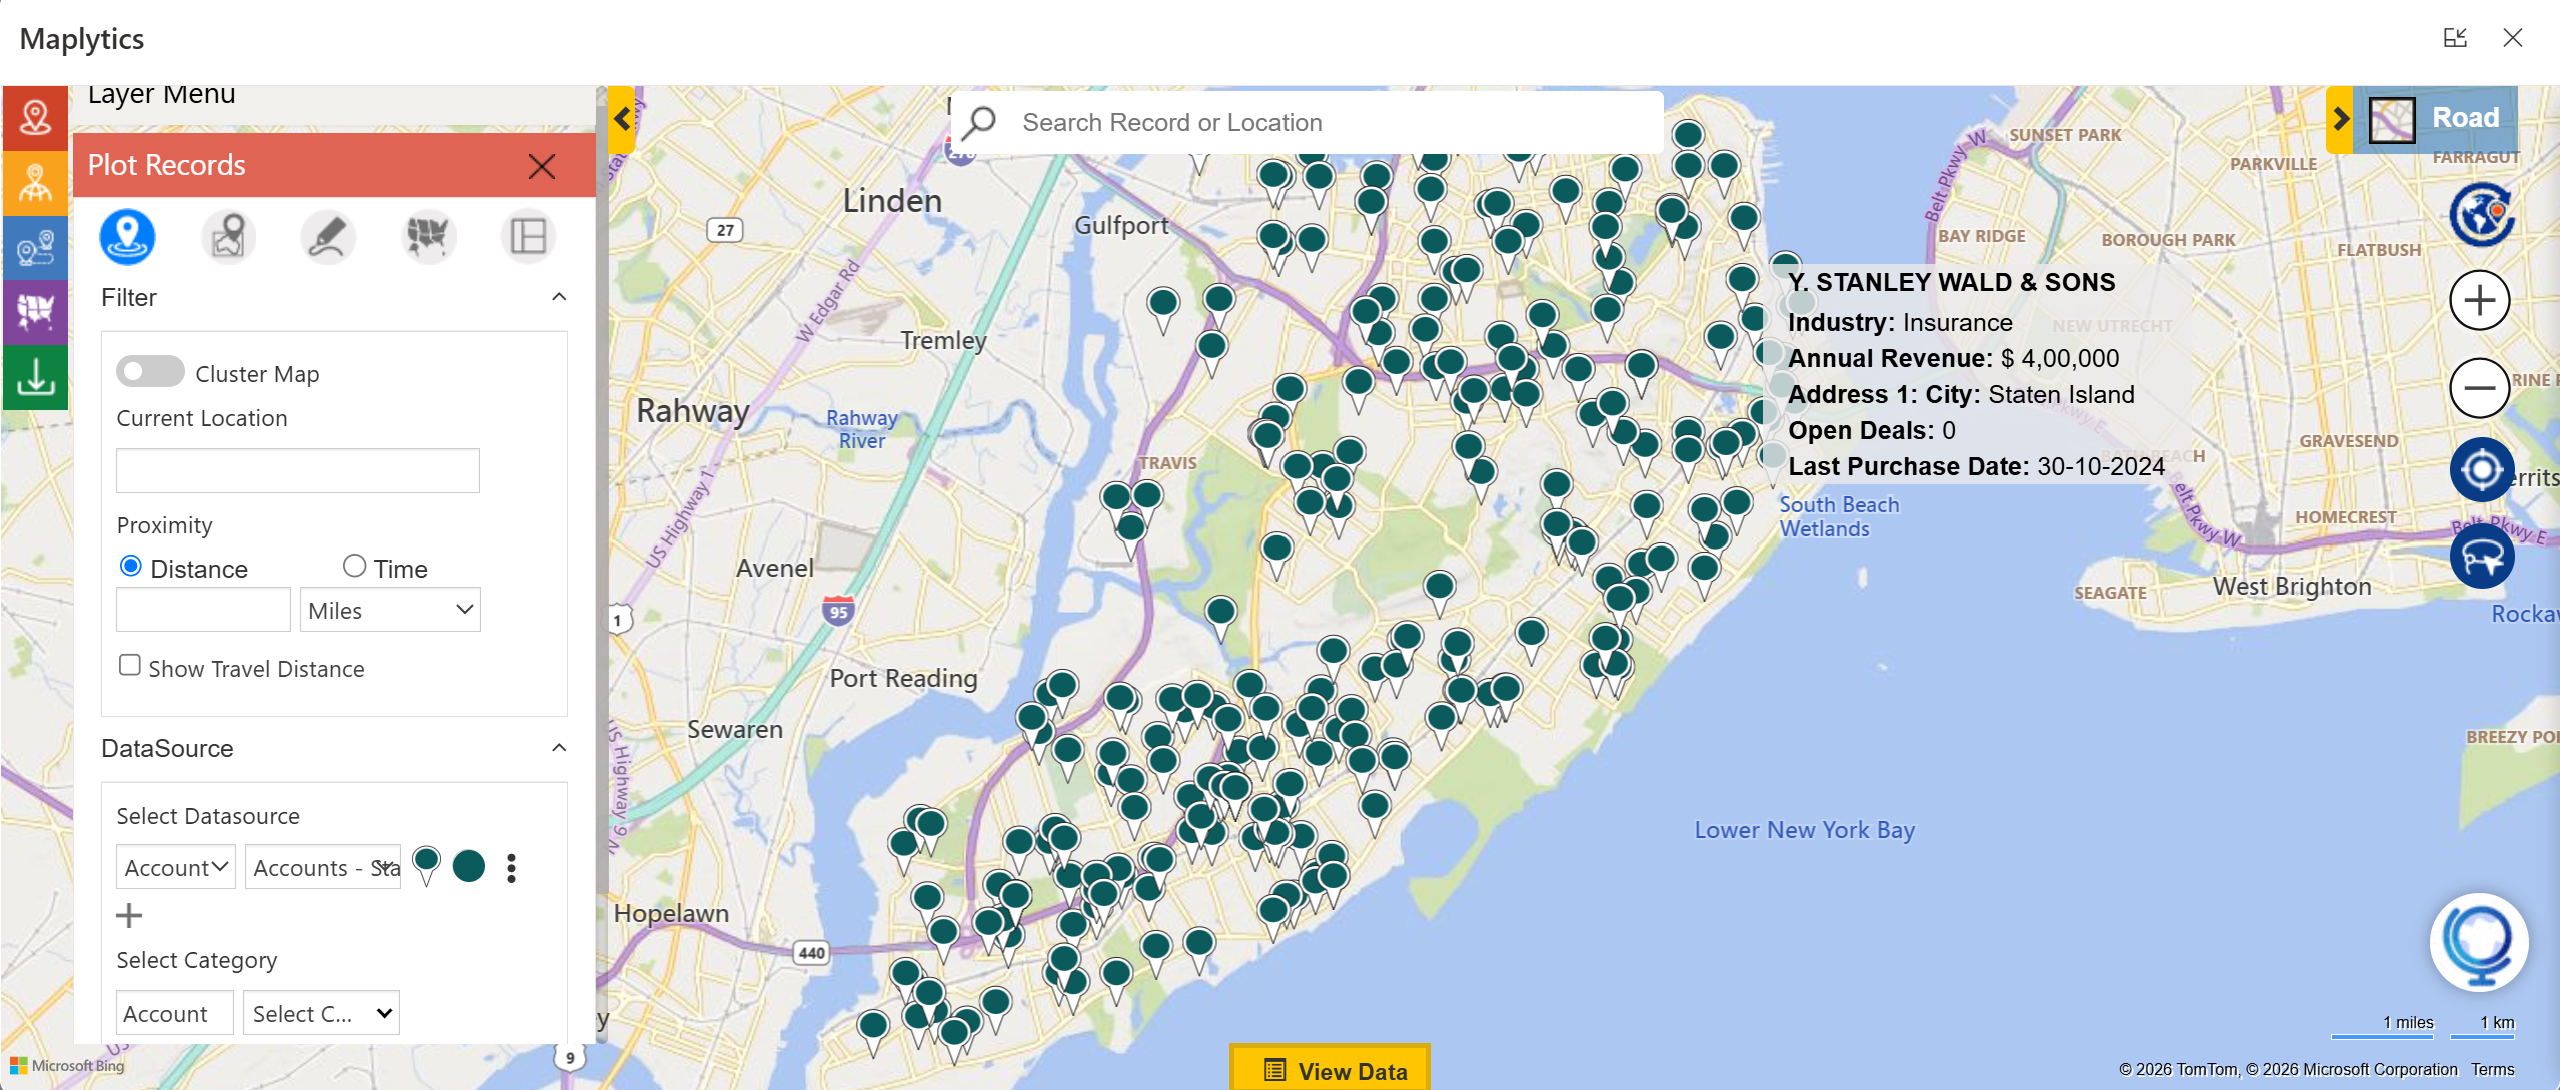
Task: Collapse the Filter section
Action: pos(560,297)
